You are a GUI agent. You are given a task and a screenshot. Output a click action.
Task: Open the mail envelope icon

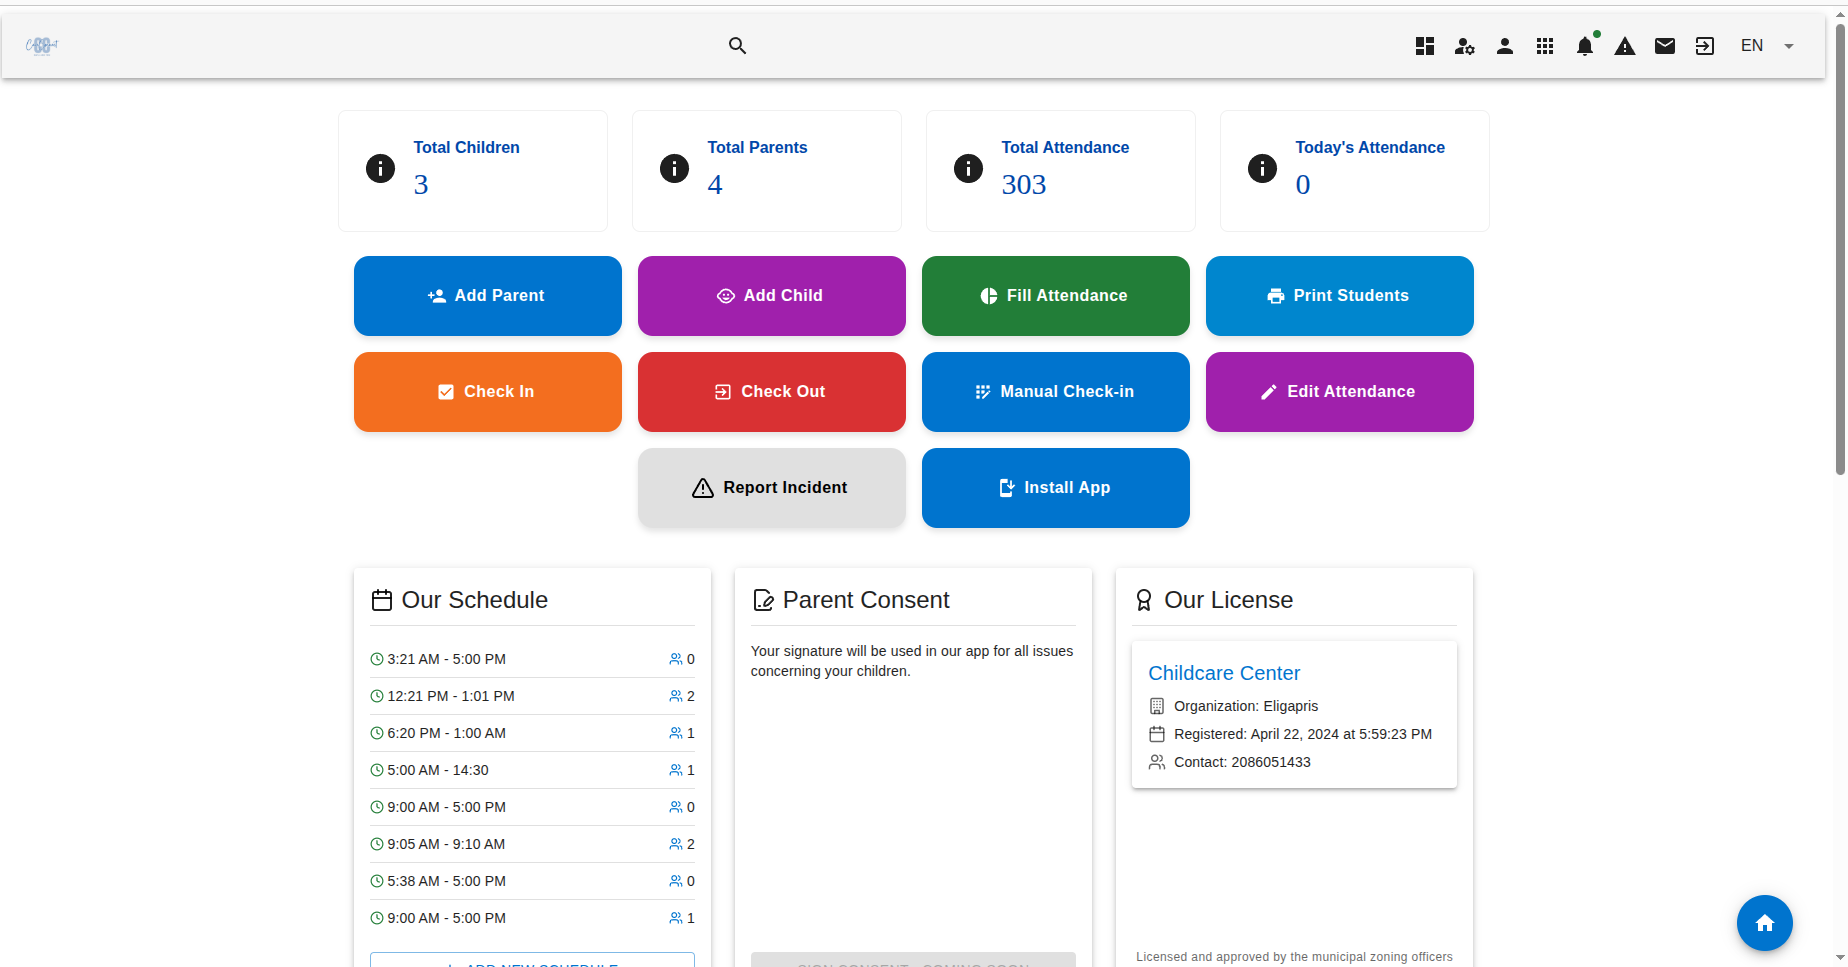[1665, 46]
